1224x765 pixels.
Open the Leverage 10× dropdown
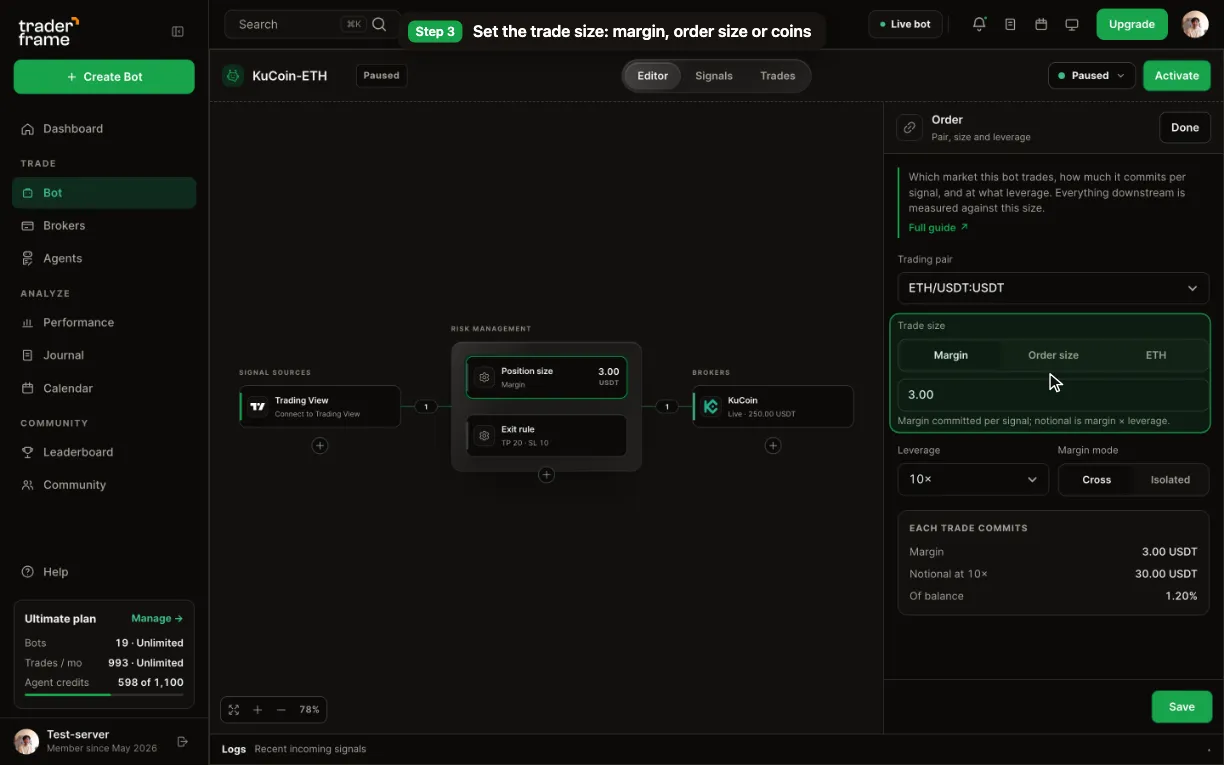click(973, 480)
